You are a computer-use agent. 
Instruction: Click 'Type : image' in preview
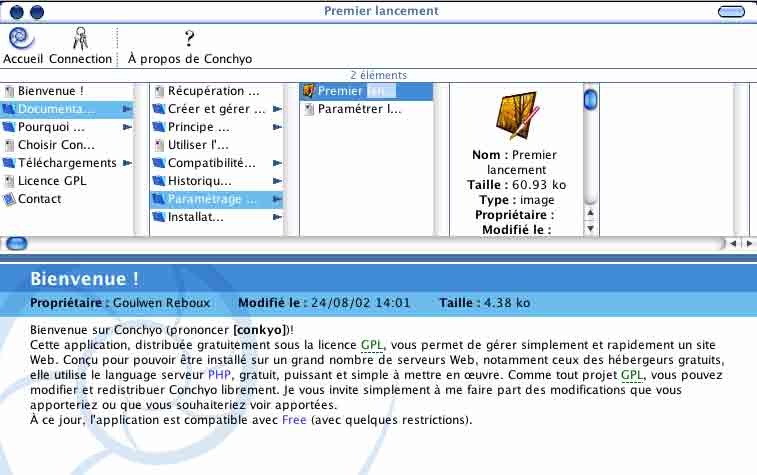tap(517, 200)
